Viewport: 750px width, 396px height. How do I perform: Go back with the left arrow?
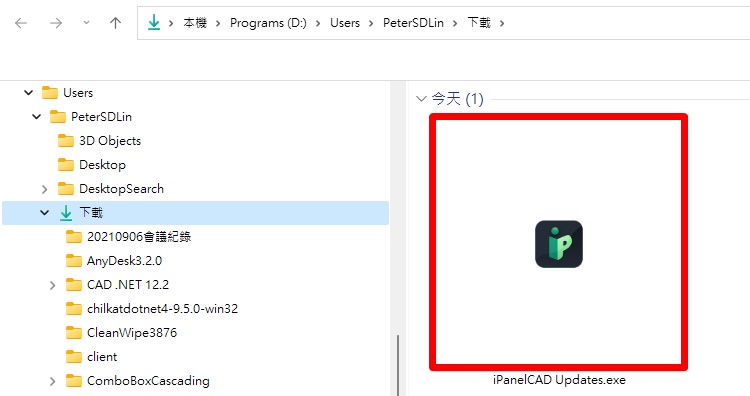tap(21, 22)
